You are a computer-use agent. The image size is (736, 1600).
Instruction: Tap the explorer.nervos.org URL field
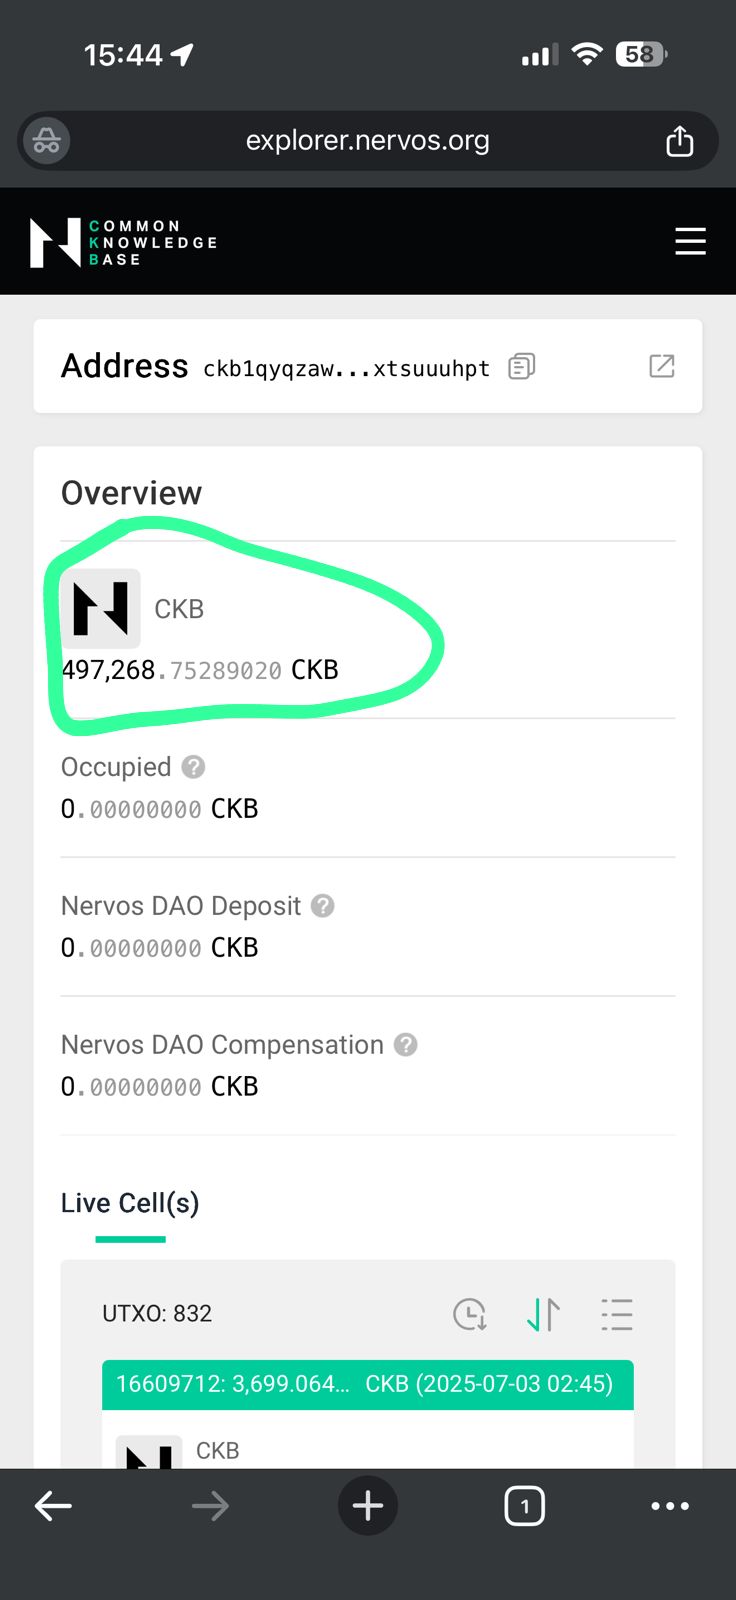[x=367, y=141]
